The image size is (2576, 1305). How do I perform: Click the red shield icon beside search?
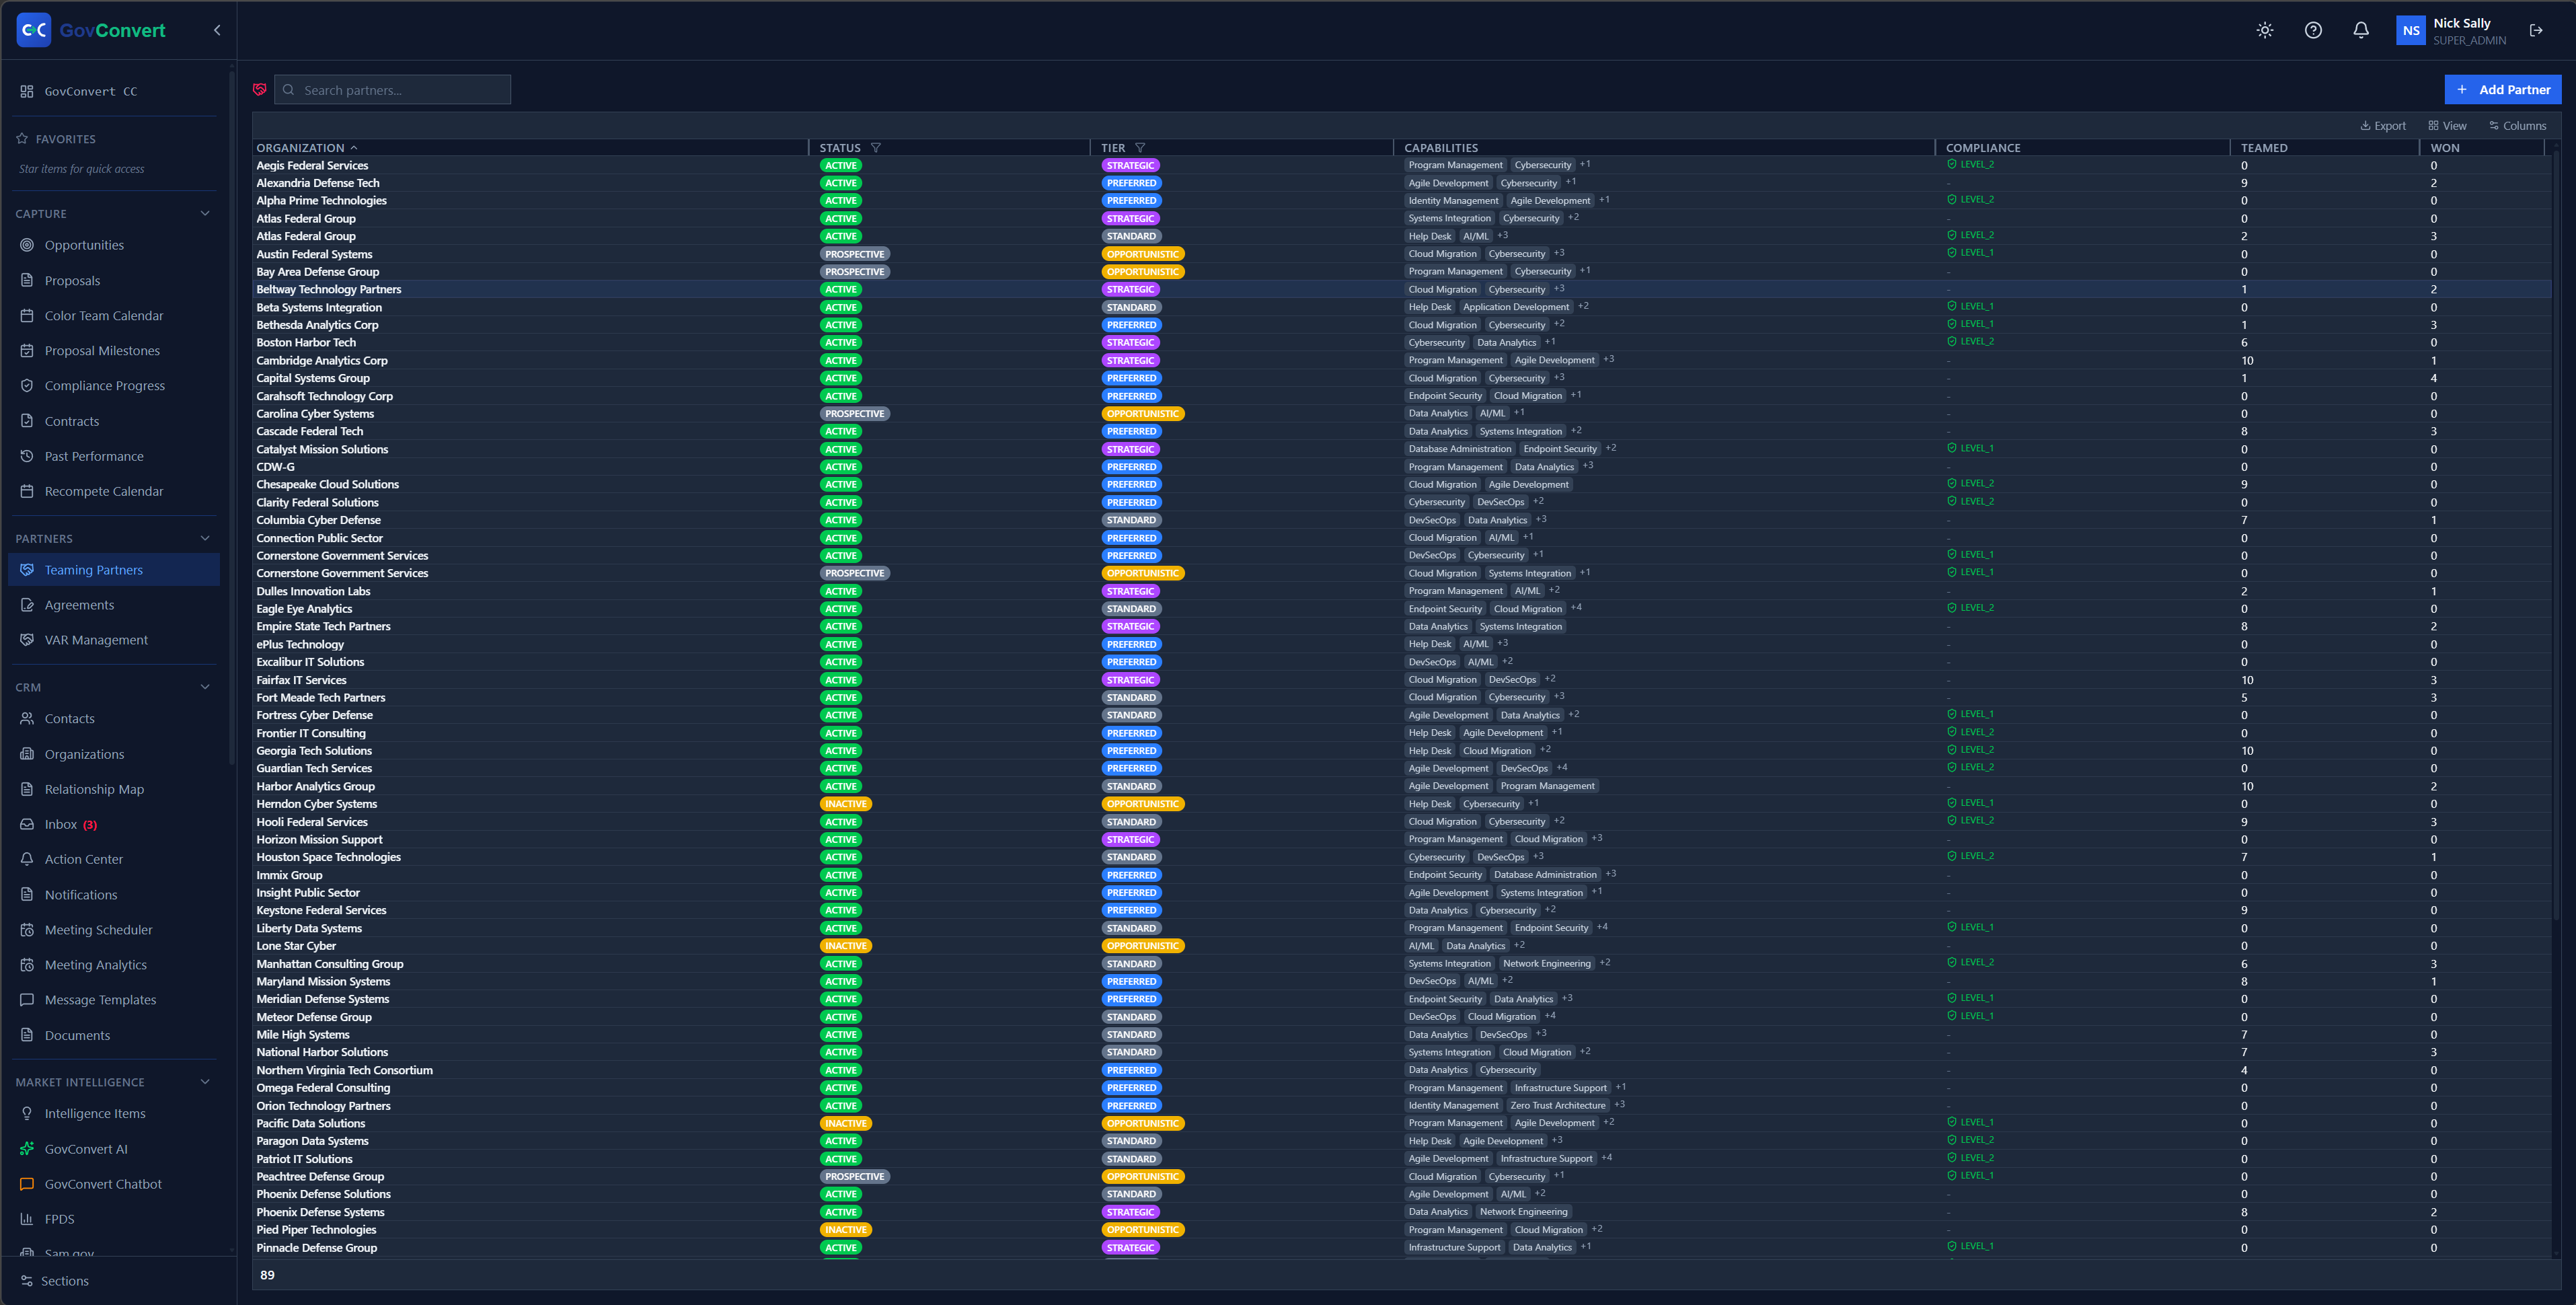pos(260,90)
